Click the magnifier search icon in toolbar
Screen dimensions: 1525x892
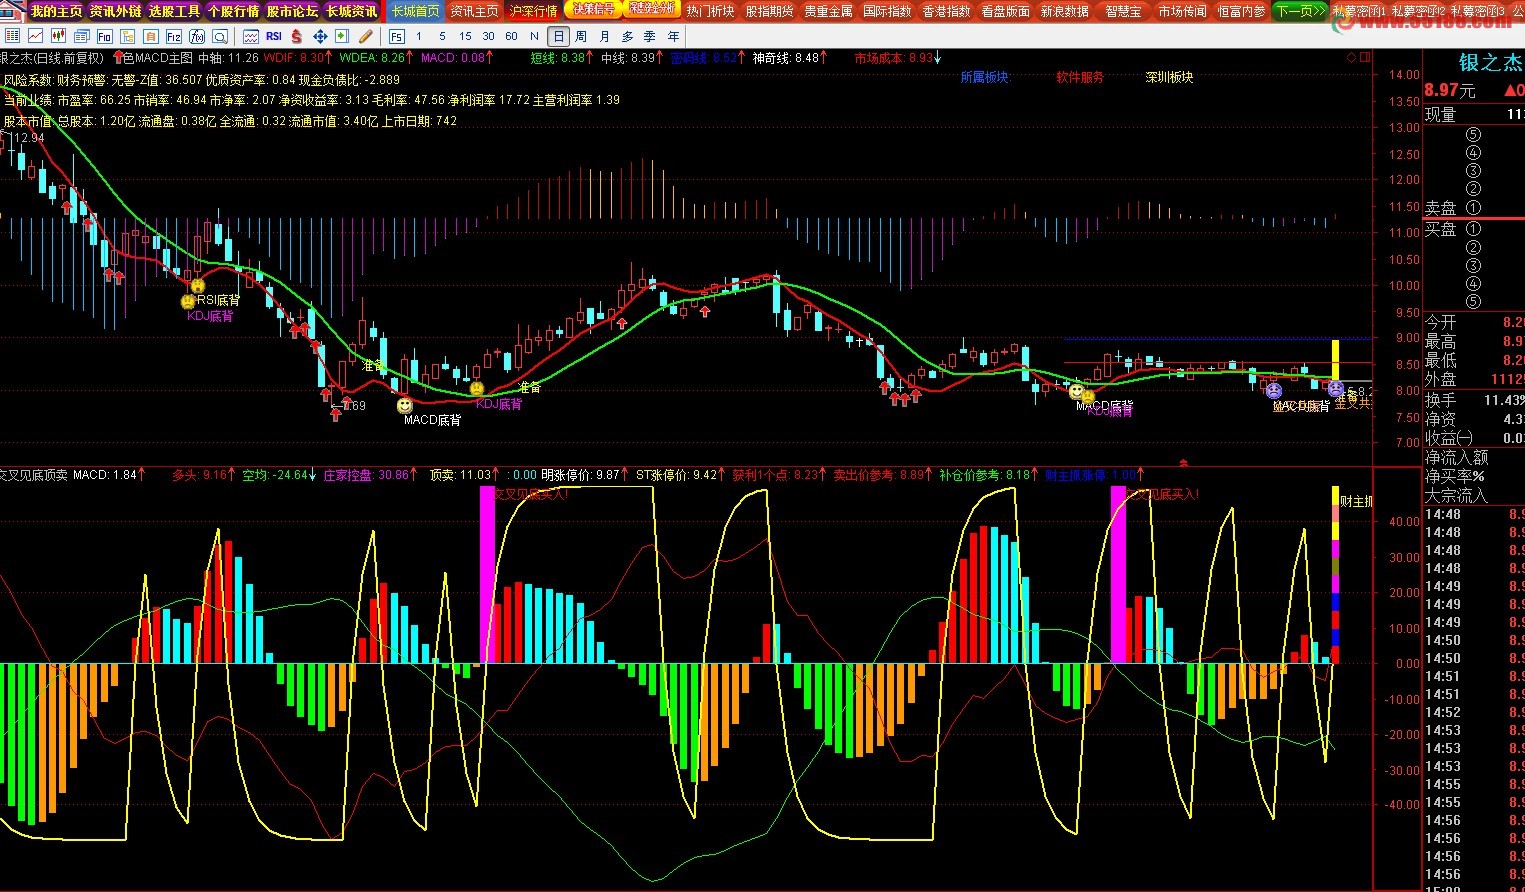[221, 36]
